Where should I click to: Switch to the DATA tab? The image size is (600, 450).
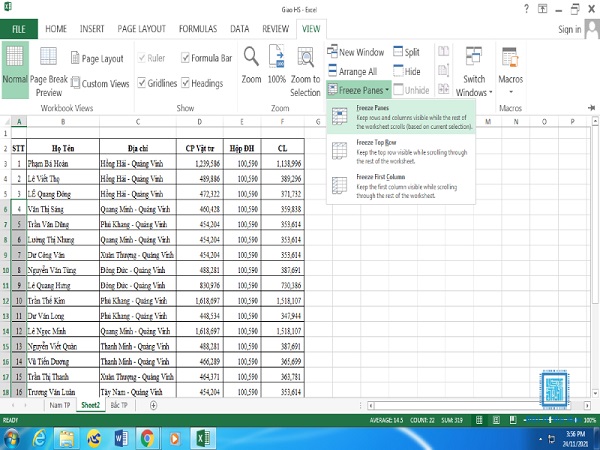pos(240,29)
